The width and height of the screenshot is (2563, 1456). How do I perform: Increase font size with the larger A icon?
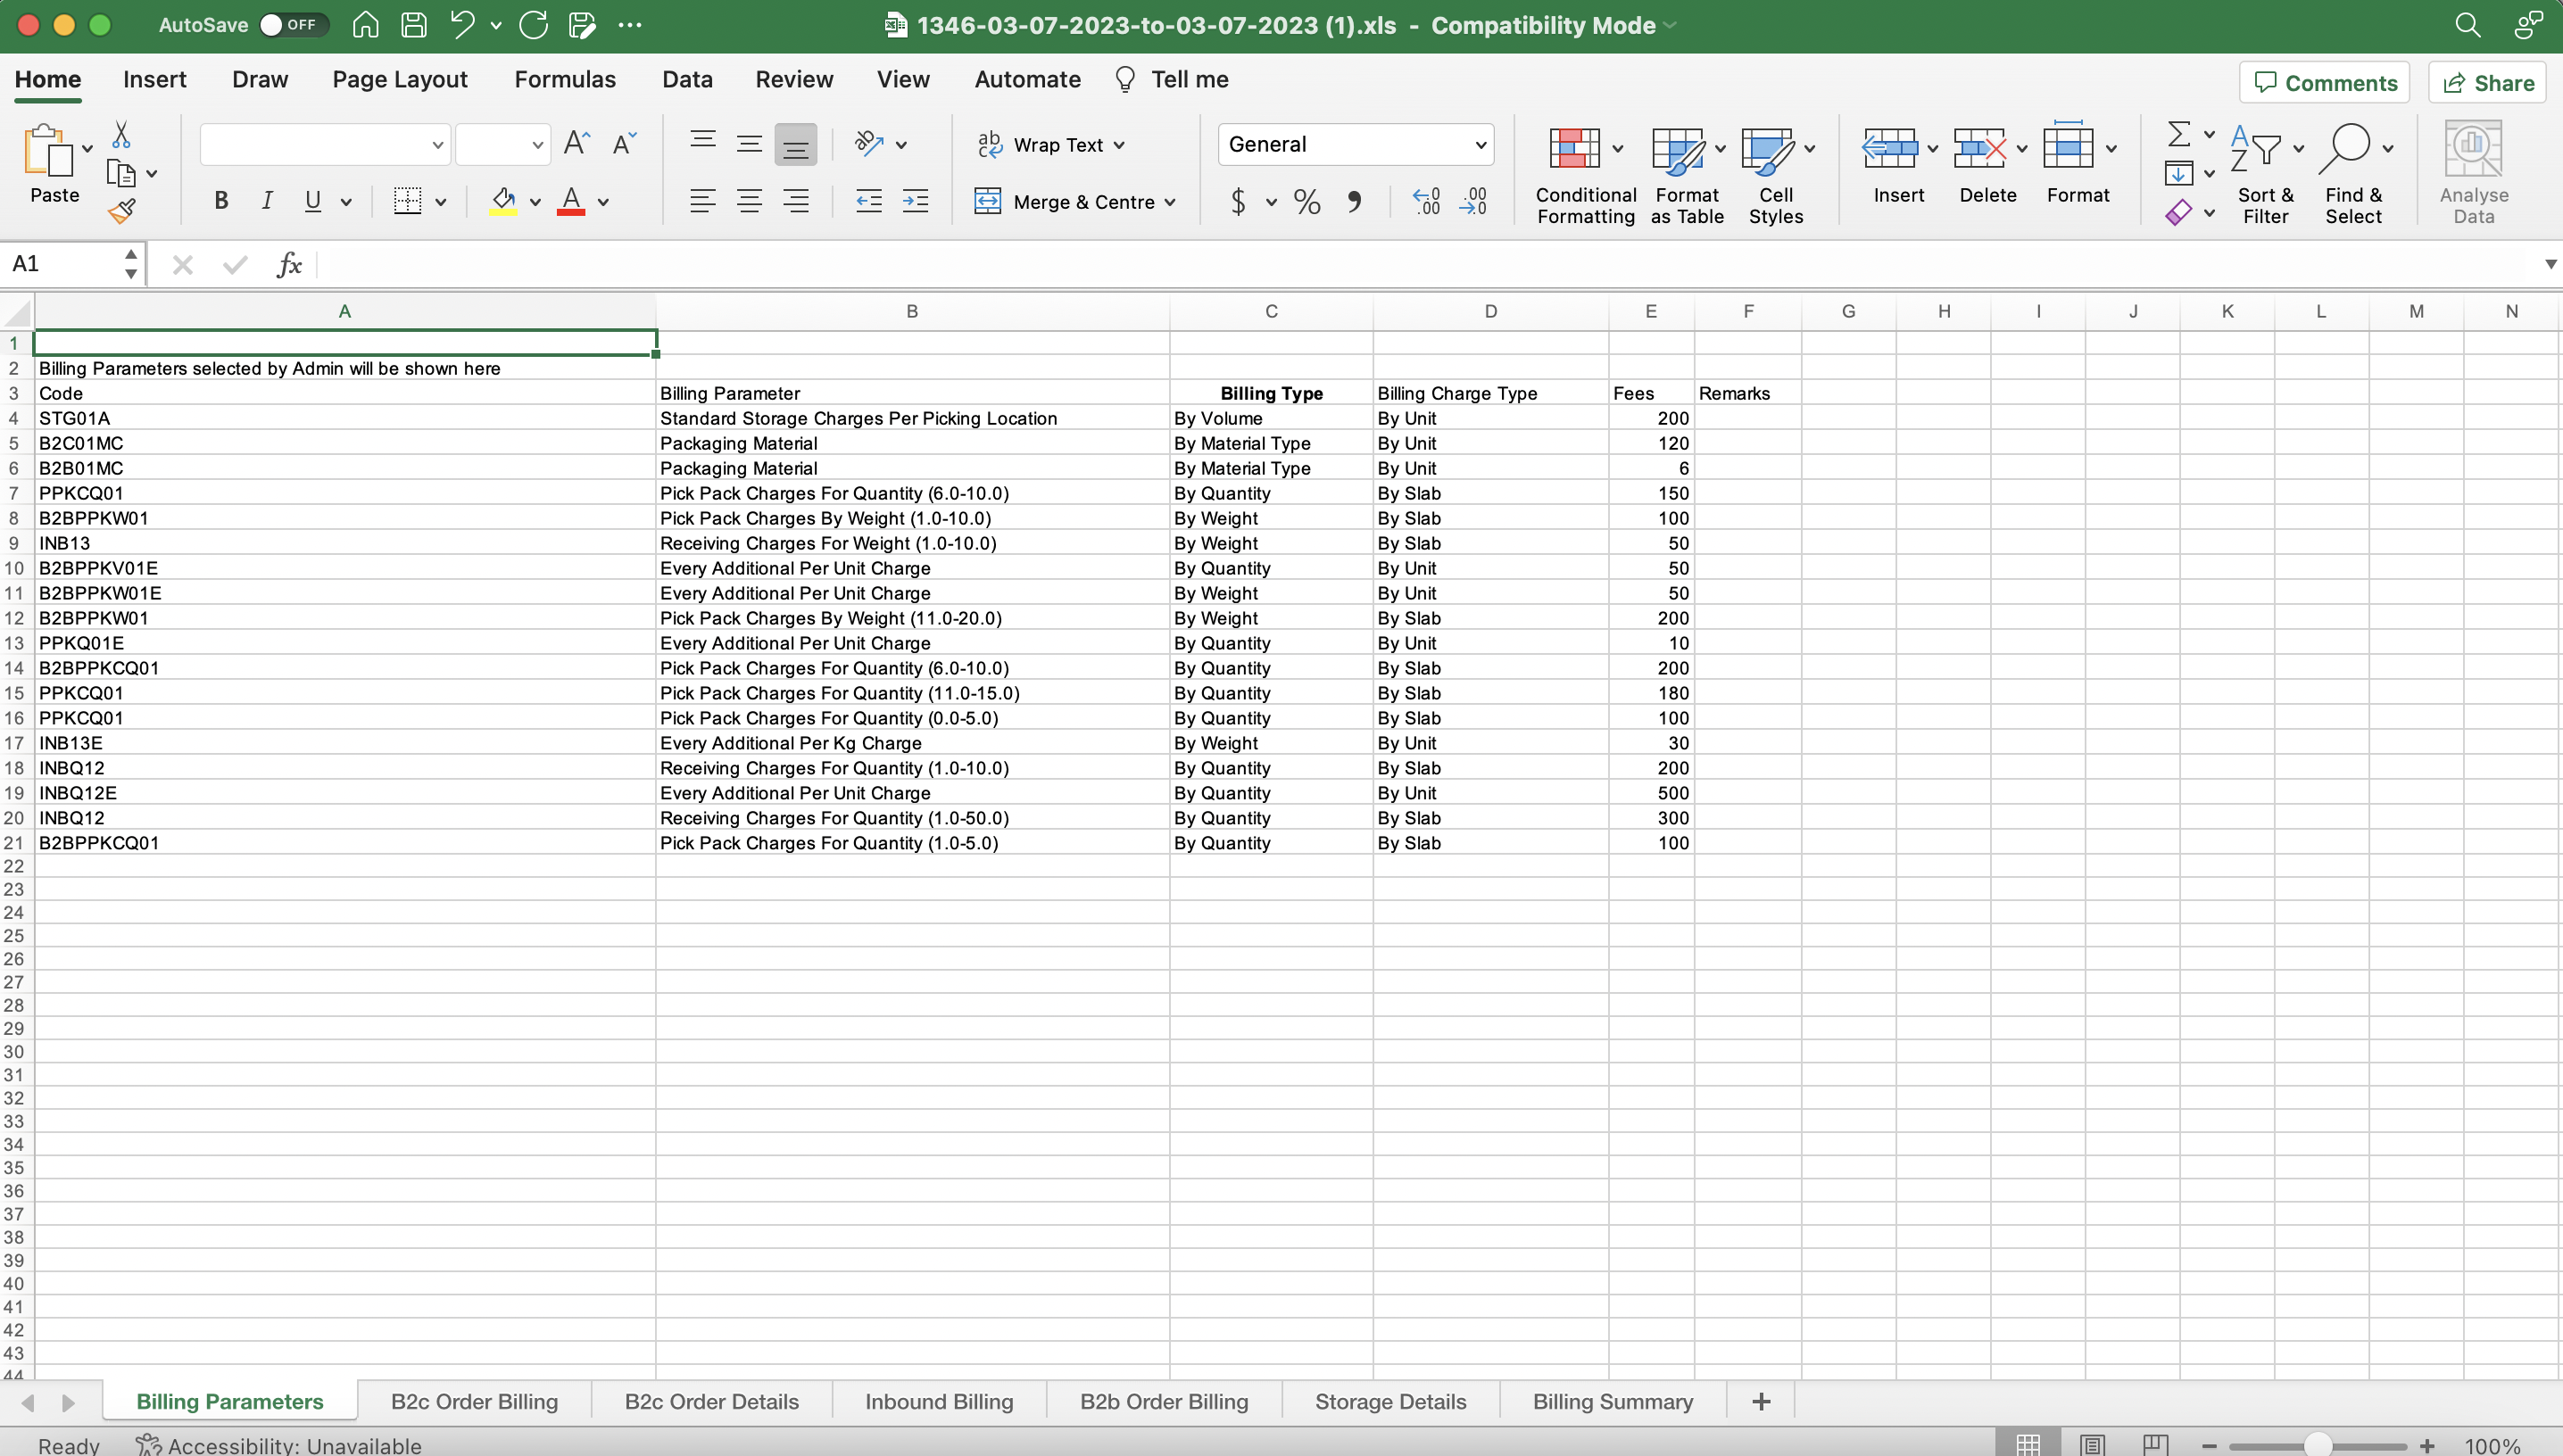(x=577, y=144)
